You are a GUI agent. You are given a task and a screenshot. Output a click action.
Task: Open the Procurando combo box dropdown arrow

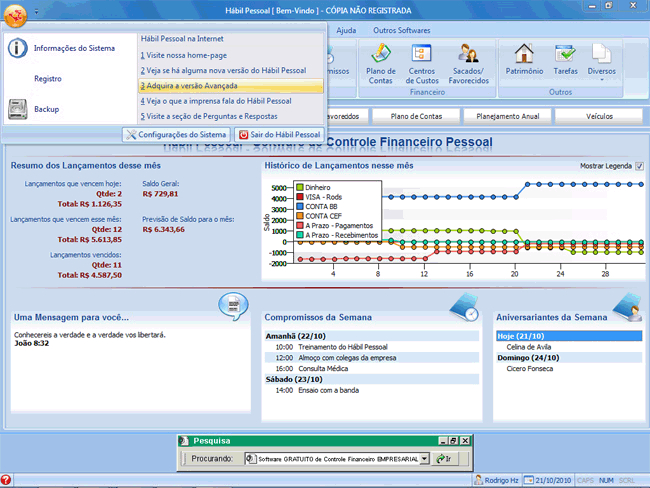(426, 458)
